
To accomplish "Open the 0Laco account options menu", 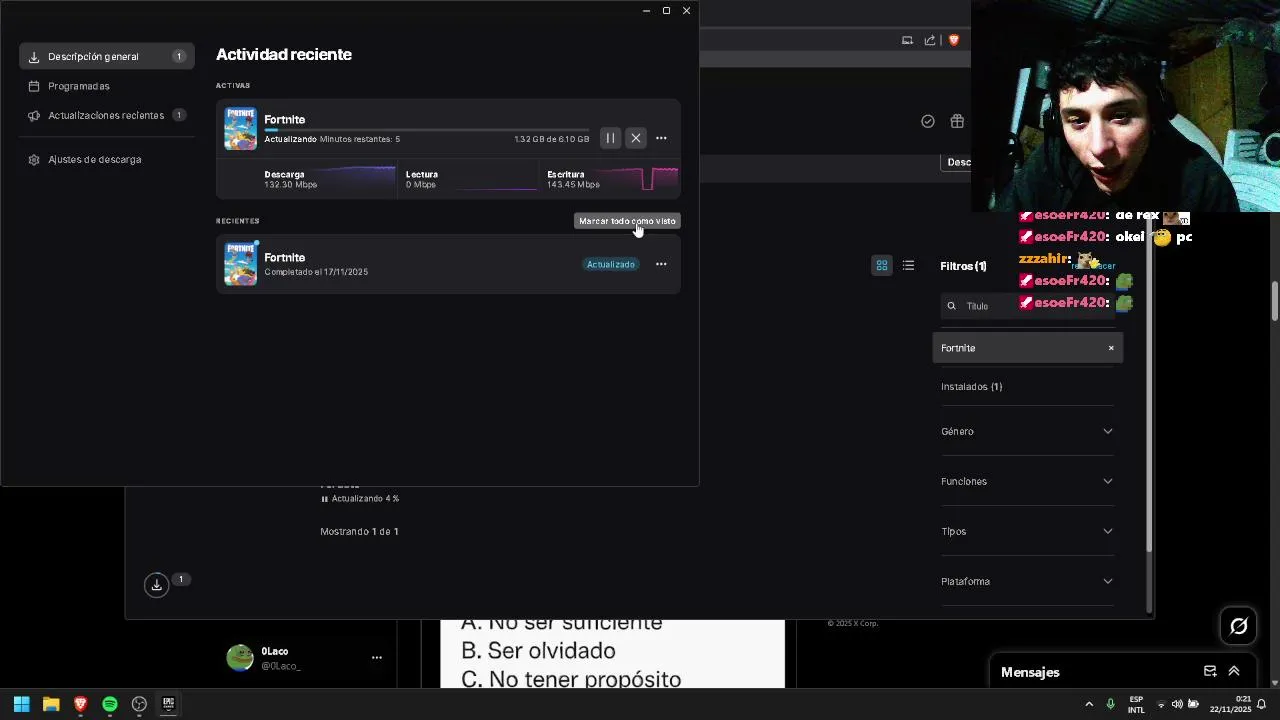I will 377,657.
